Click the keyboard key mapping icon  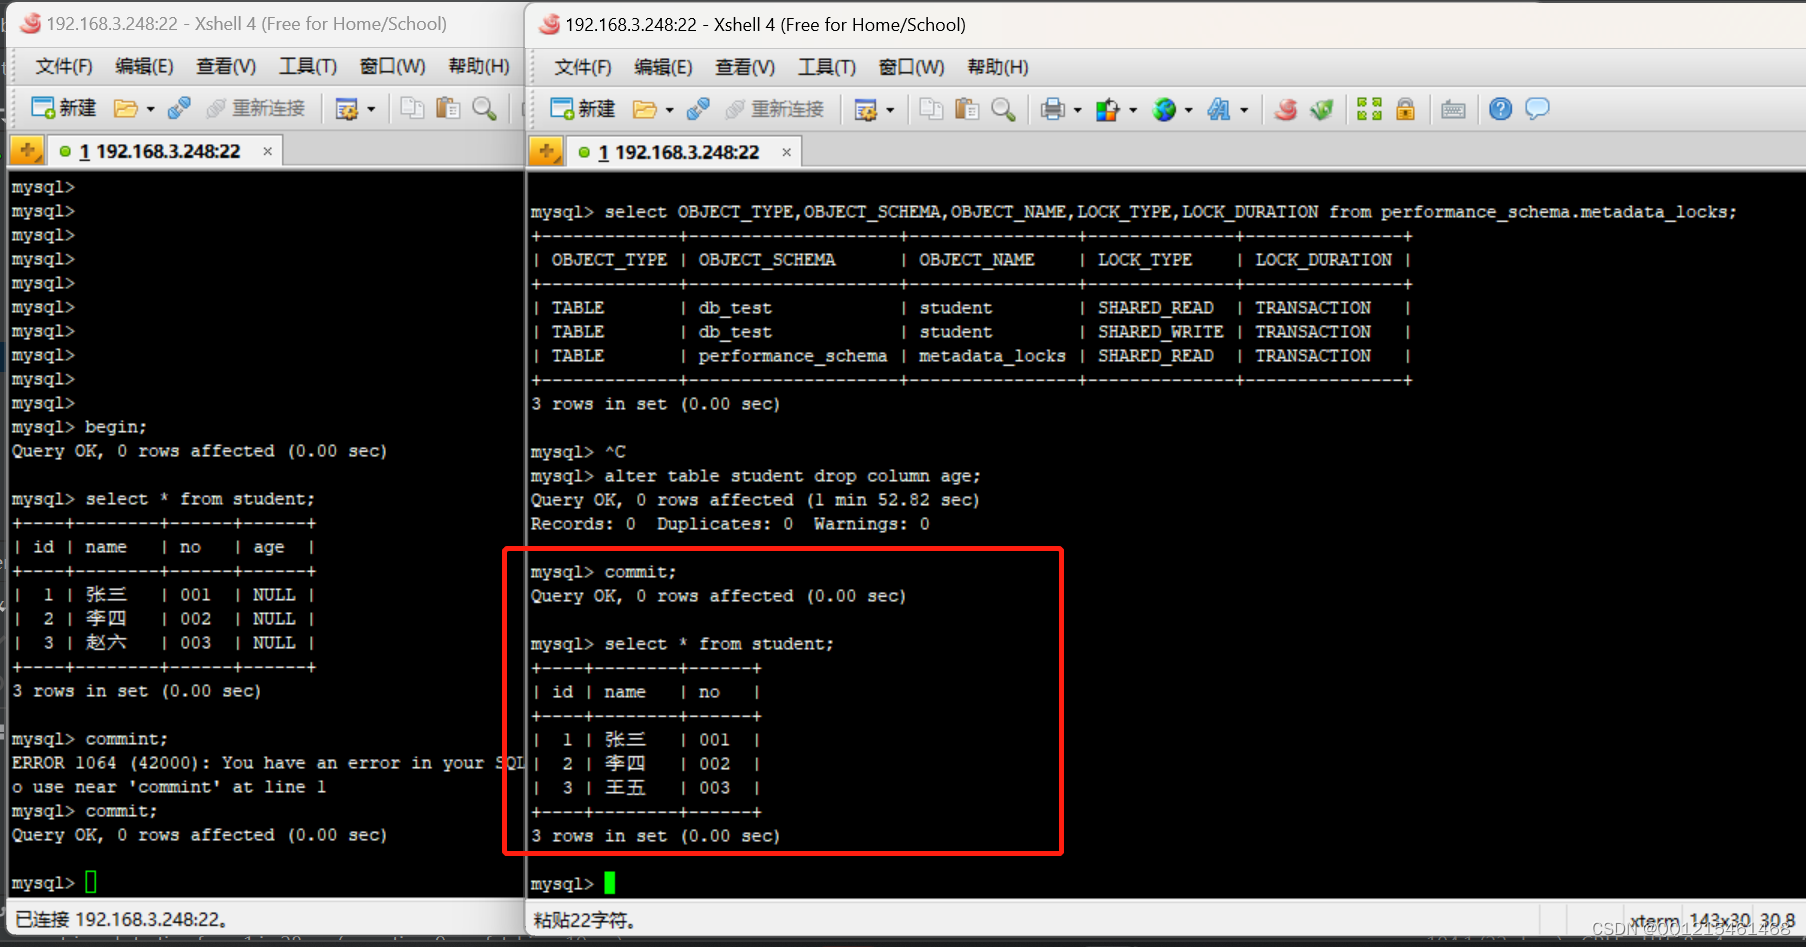pos(1453,110)
